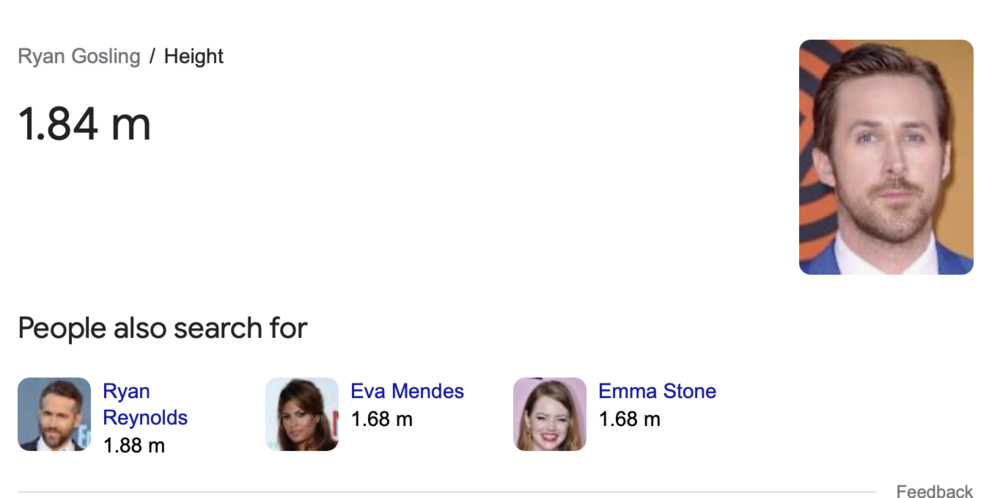Open the Emma Stone thumbnail photo

click(x=550, y=414)
